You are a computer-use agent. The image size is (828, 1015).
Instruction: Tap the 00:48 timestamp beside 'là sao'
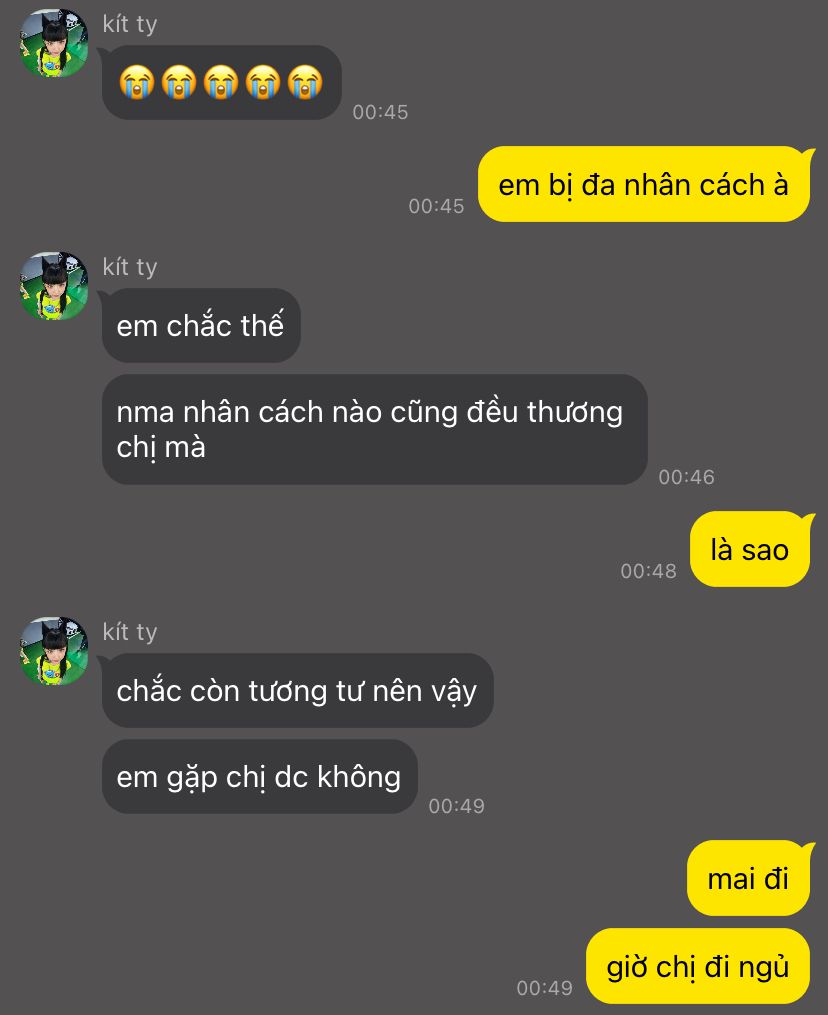(x=648, y=571)
